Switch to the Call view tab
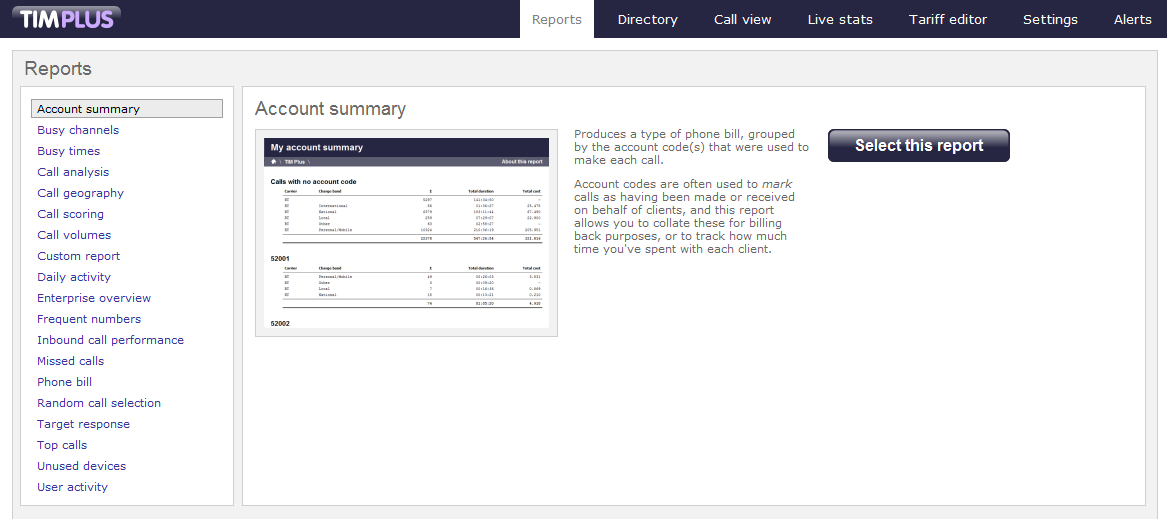The height and width of the screenshot is (532, 1171). click(742, 19)
